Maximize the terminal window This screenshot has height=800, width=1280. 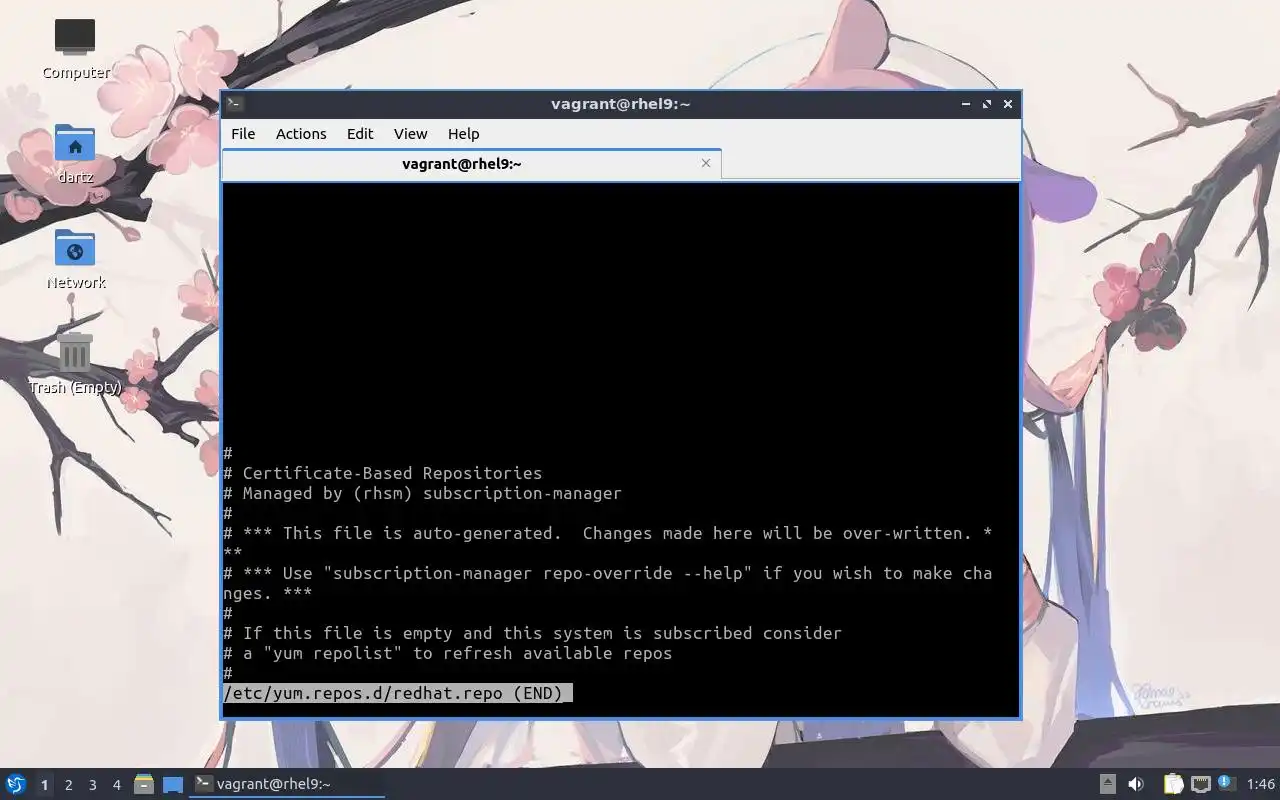pyautogui.click(x=987, y=104)
